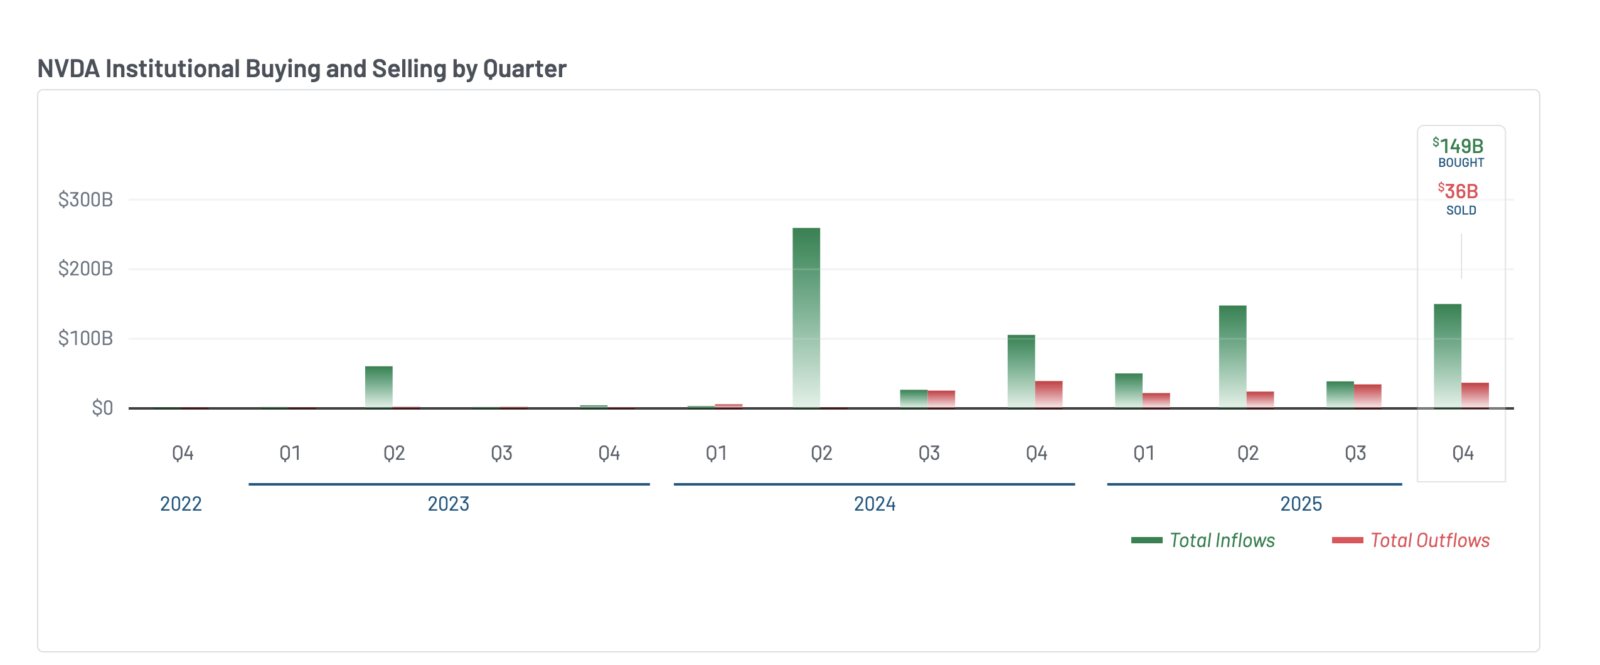Click the Q4 2024 green inflow bar
Viewport: 1600px width, 665px height.
pos(1021,371)
